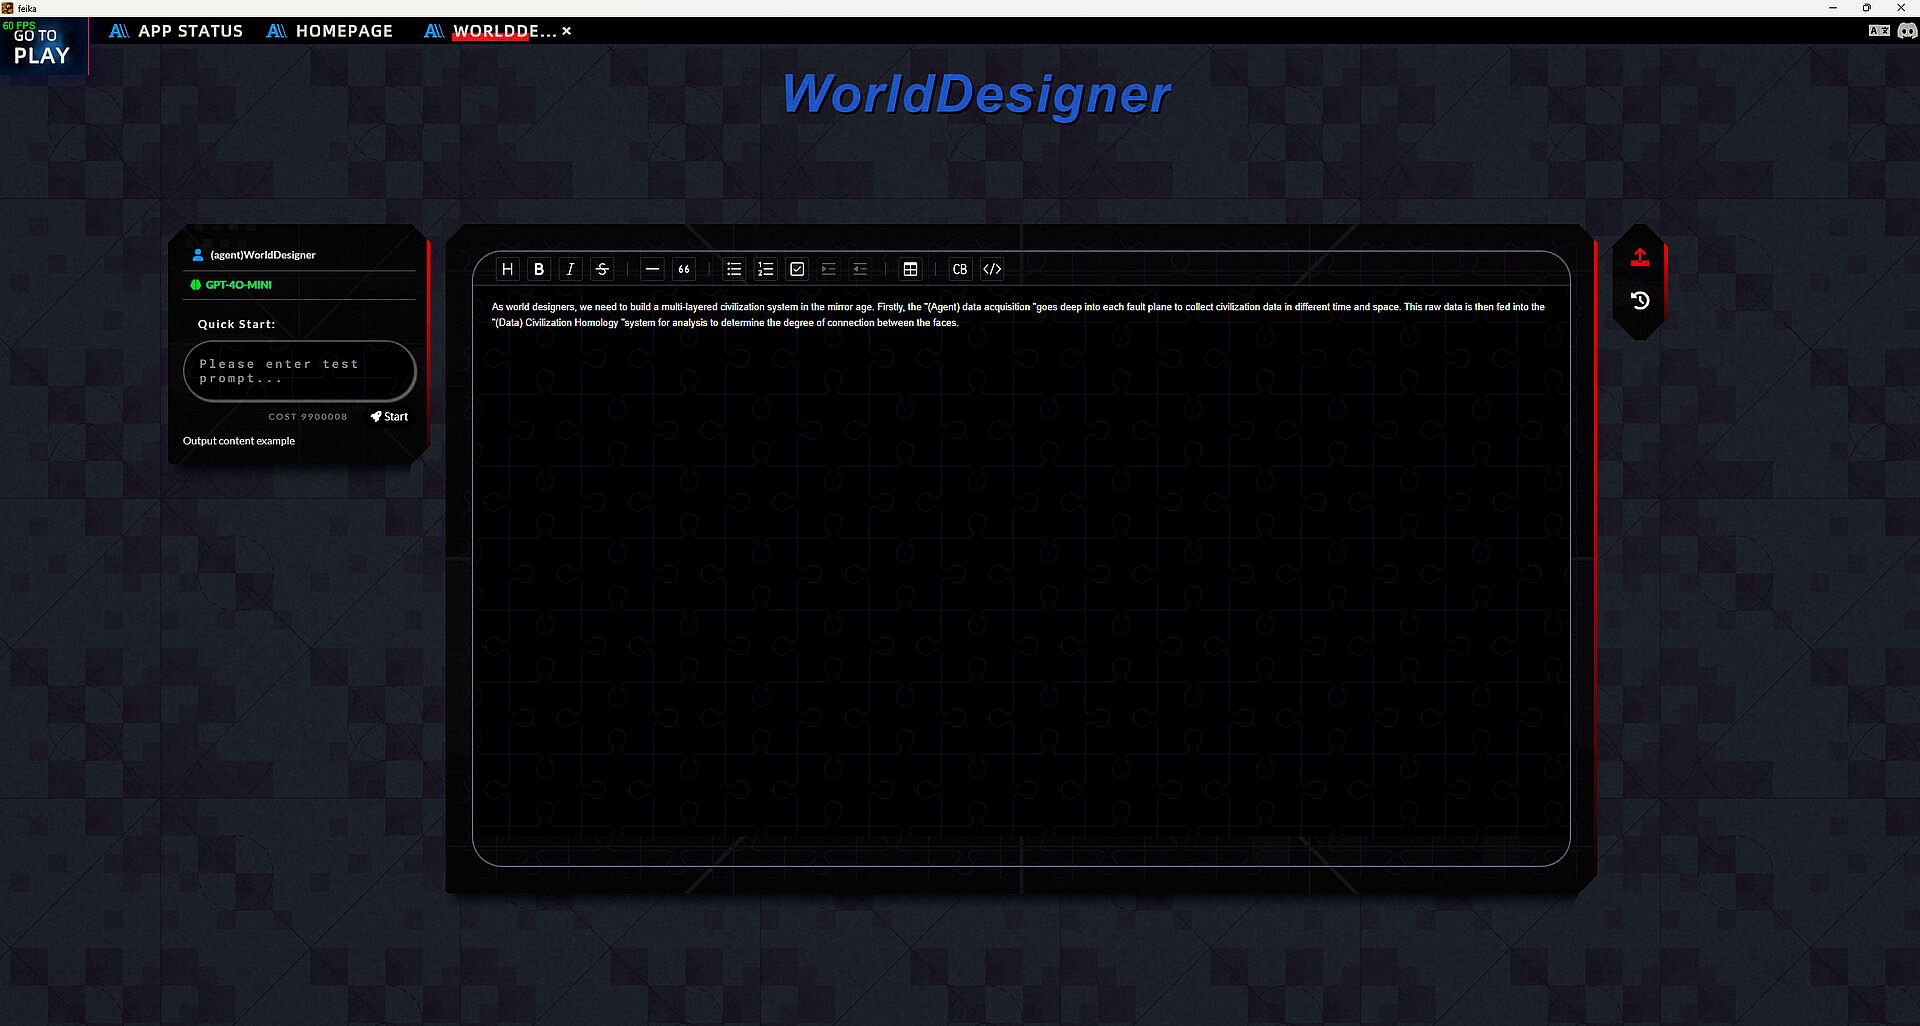1920x1026 pixels.
Task: Click the Heading format icon
Action: click(507, 269)
